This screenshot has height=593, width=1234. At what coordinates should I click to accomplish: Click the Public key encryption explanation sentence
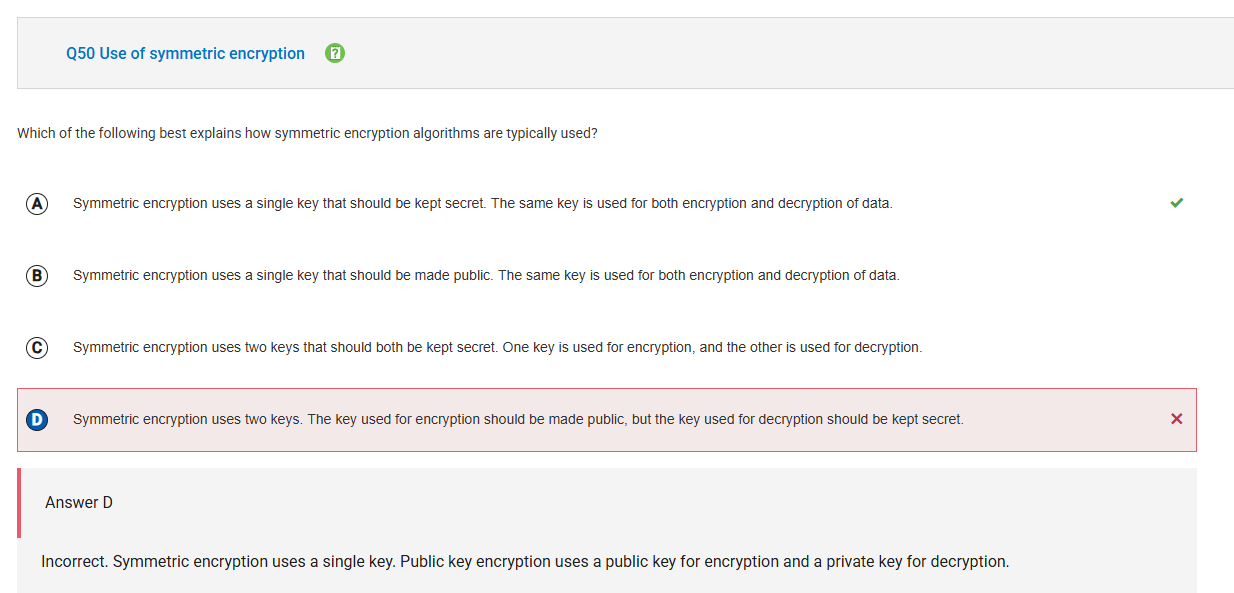pyautogui.click(x=705, y=561)
